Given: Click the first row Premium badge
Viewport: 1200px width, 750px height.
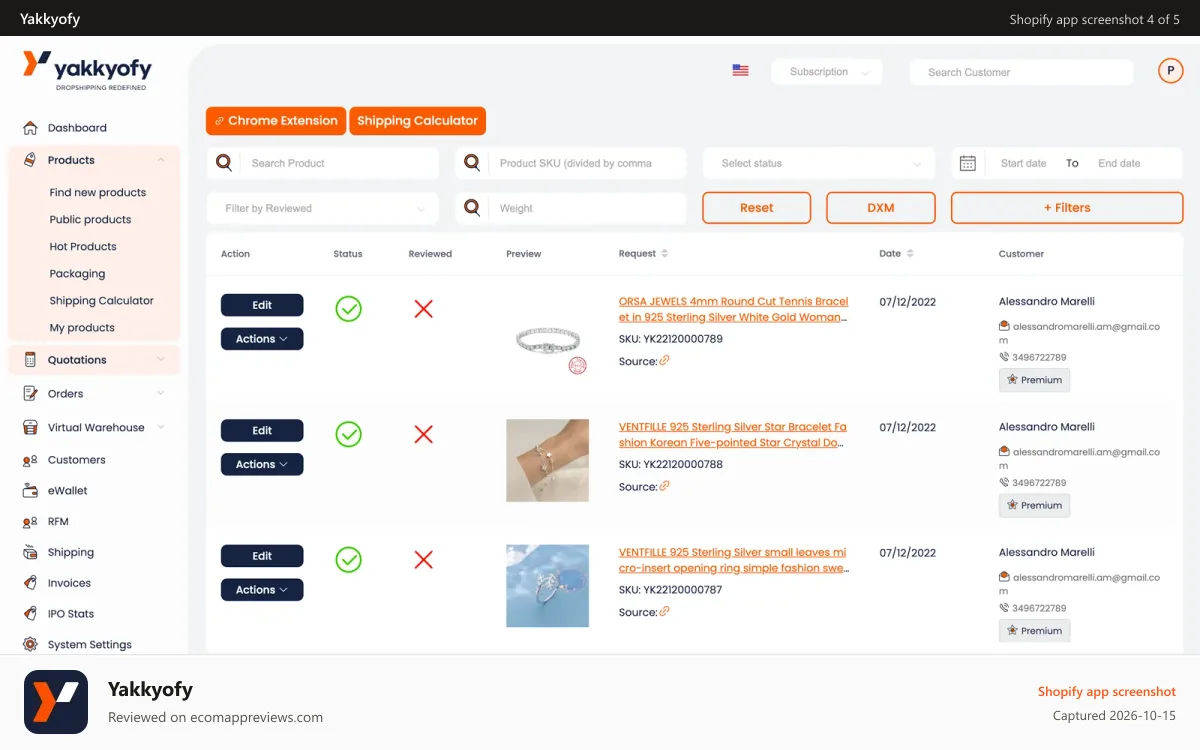Looking at the screenshot, I should tap(1034, 380).
